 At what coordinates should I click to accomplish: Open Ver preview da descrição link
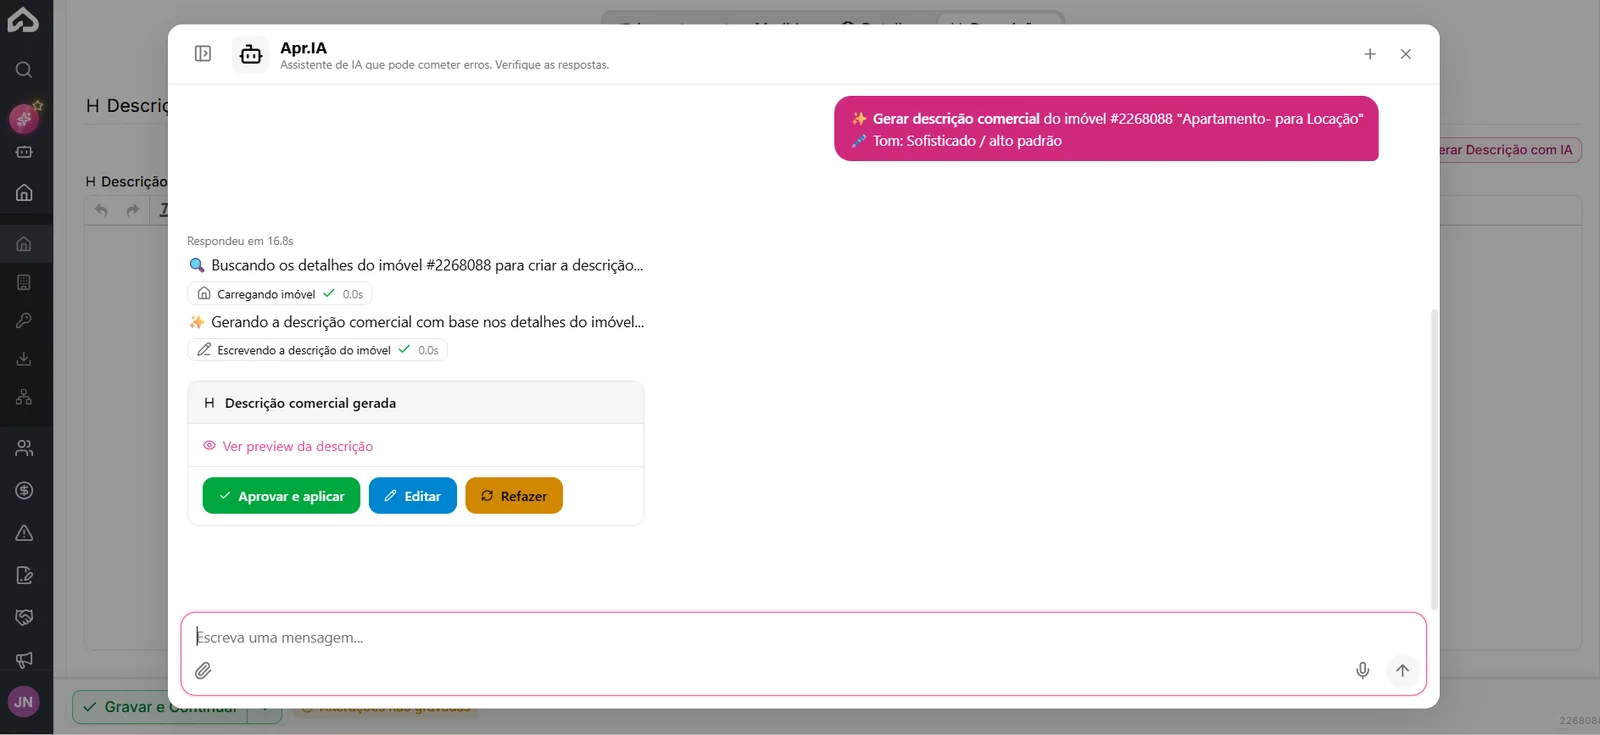(288, 446)
